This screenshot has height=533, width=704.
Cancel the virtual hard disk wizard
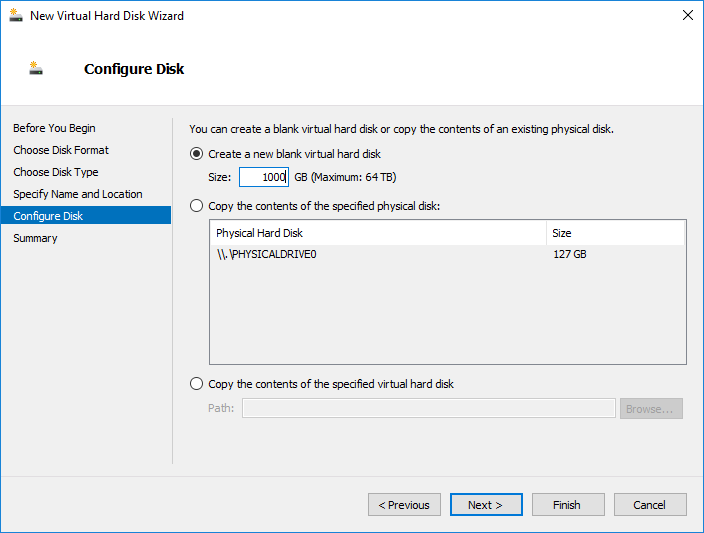tap(650, 505)
